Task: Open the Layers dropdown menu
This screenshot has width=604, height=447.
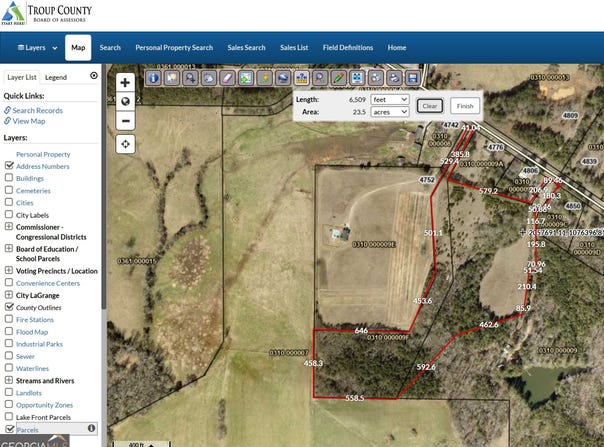Action: pyautogui.click(x=37, y=48)
